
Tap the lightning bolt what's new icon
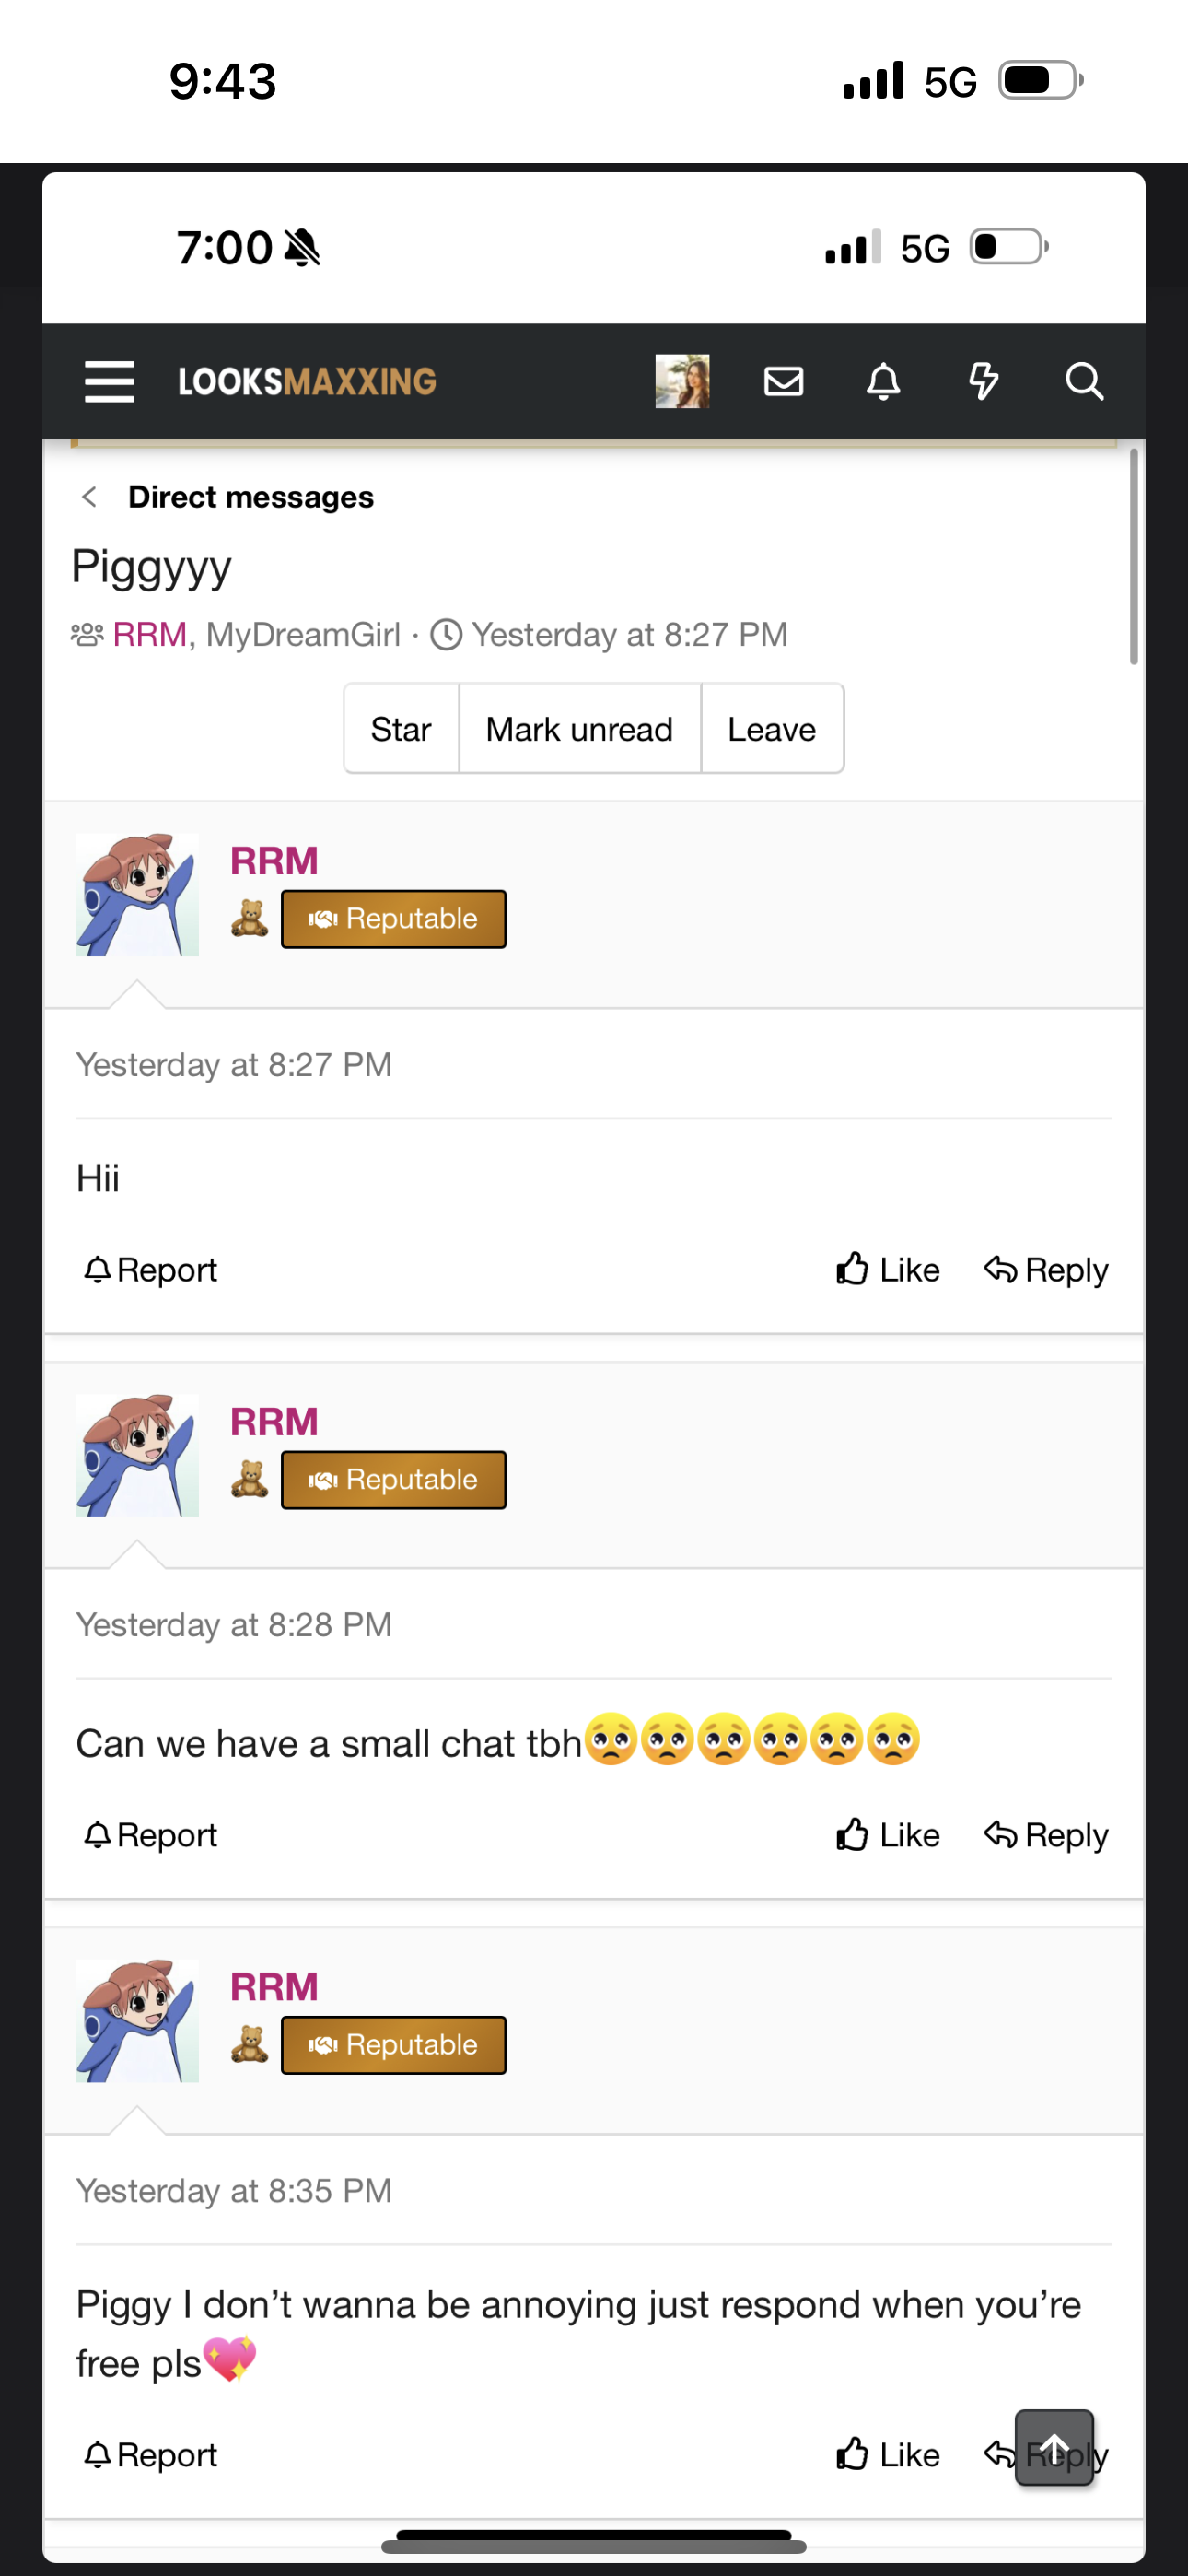983,381
